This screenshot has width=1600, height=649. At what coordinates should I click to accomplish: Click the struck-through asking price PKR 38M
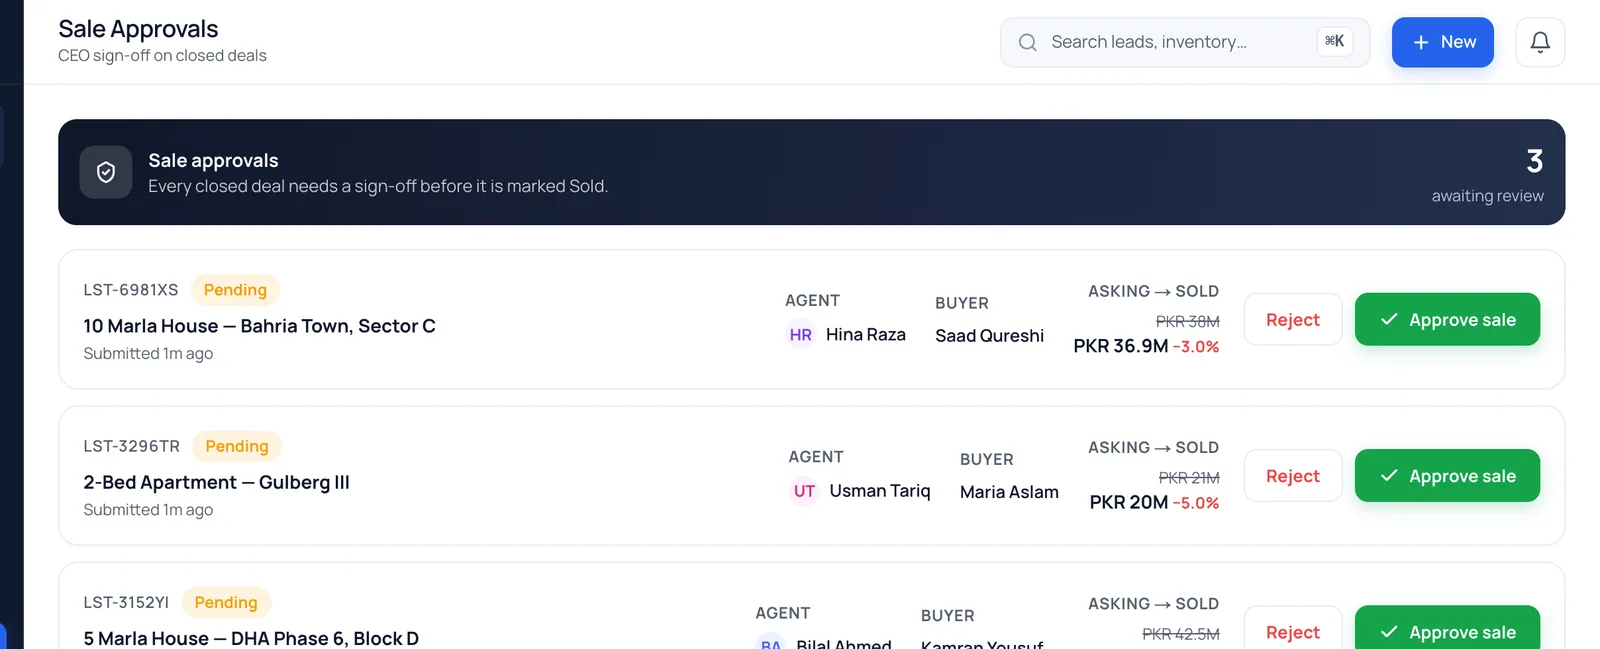tap(1188, 321)
